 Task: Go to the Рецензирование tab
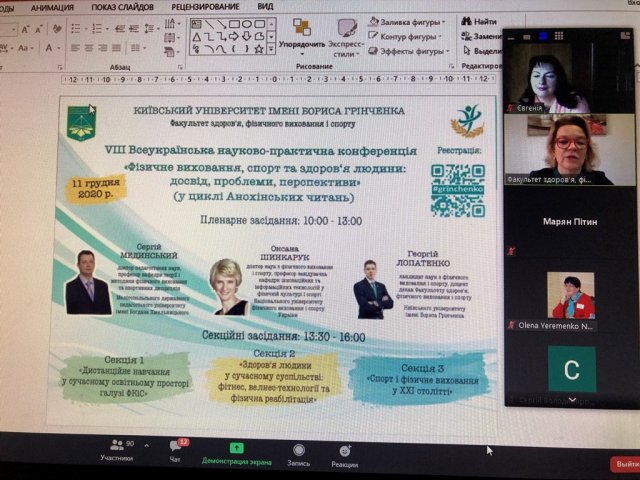point(205,6)
